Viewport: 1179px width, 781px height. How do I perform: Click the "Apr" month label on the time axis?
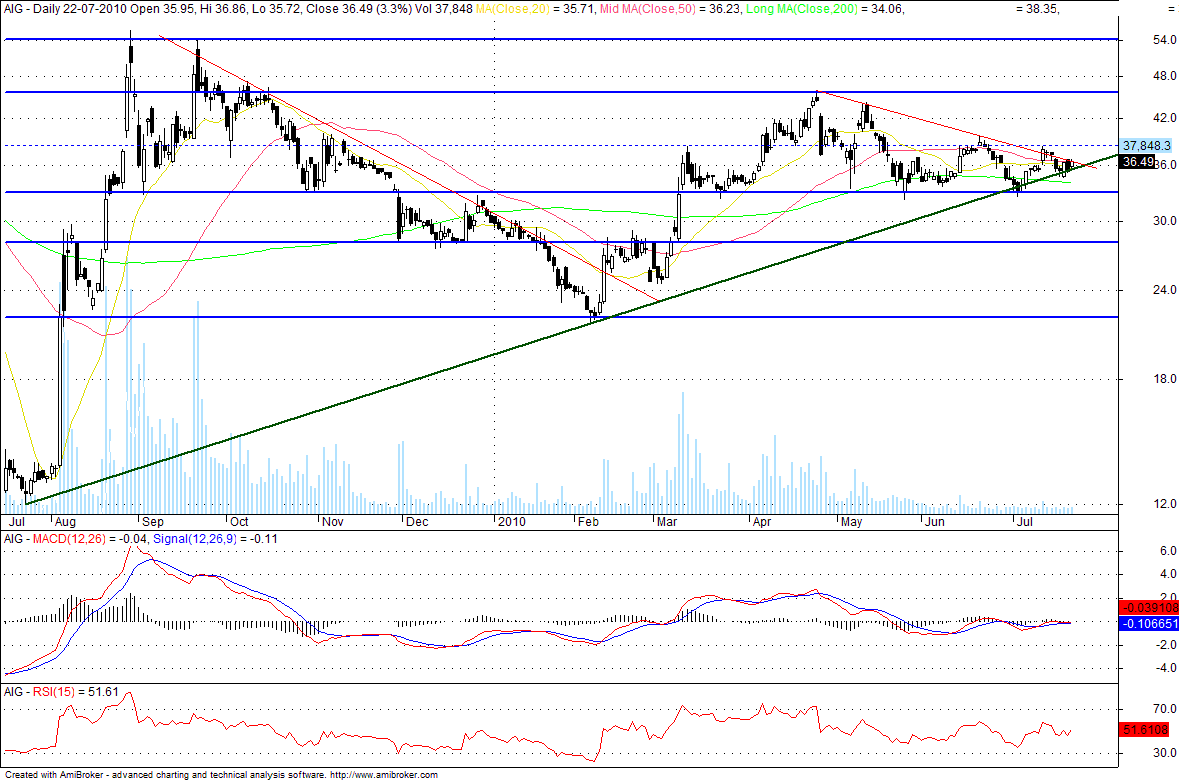pos(762,522)
